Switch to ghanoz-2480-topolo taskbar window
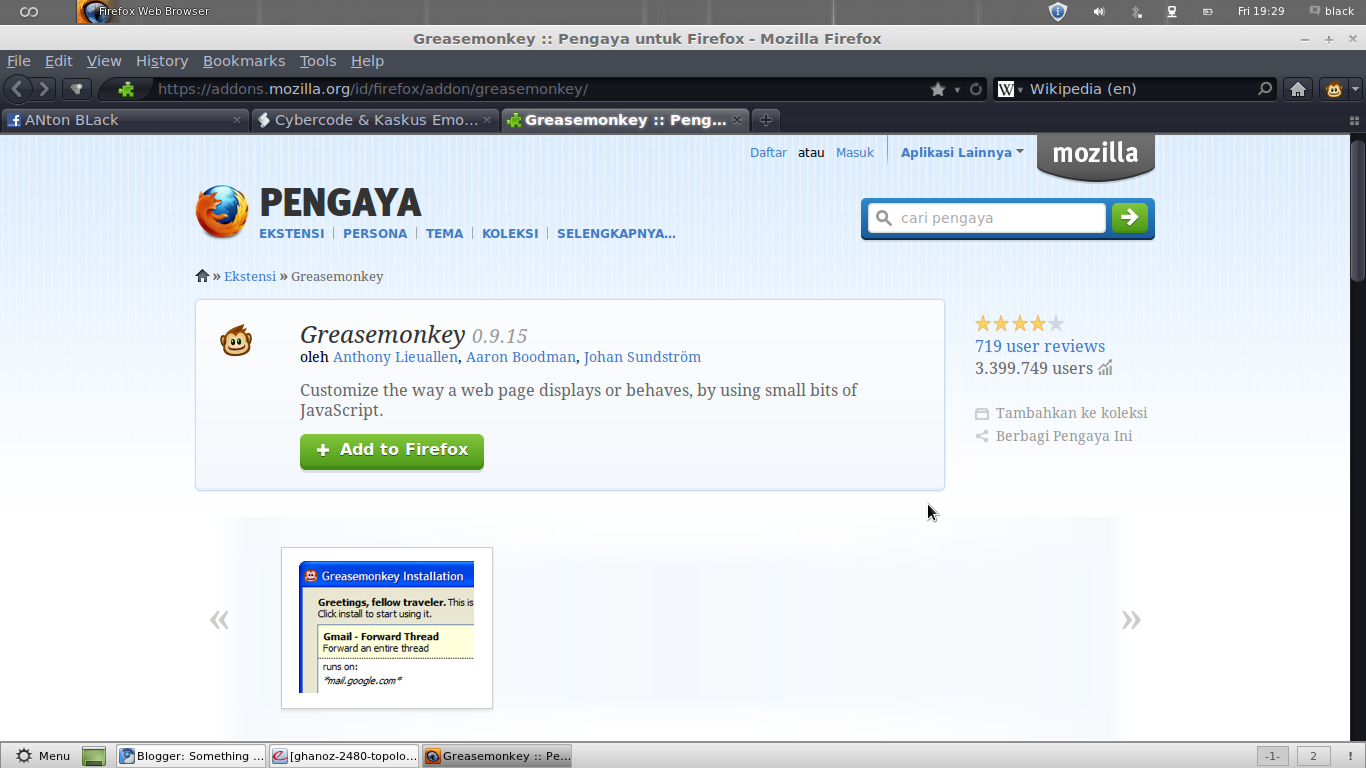Screen dimensions: 1366x768 345,756
